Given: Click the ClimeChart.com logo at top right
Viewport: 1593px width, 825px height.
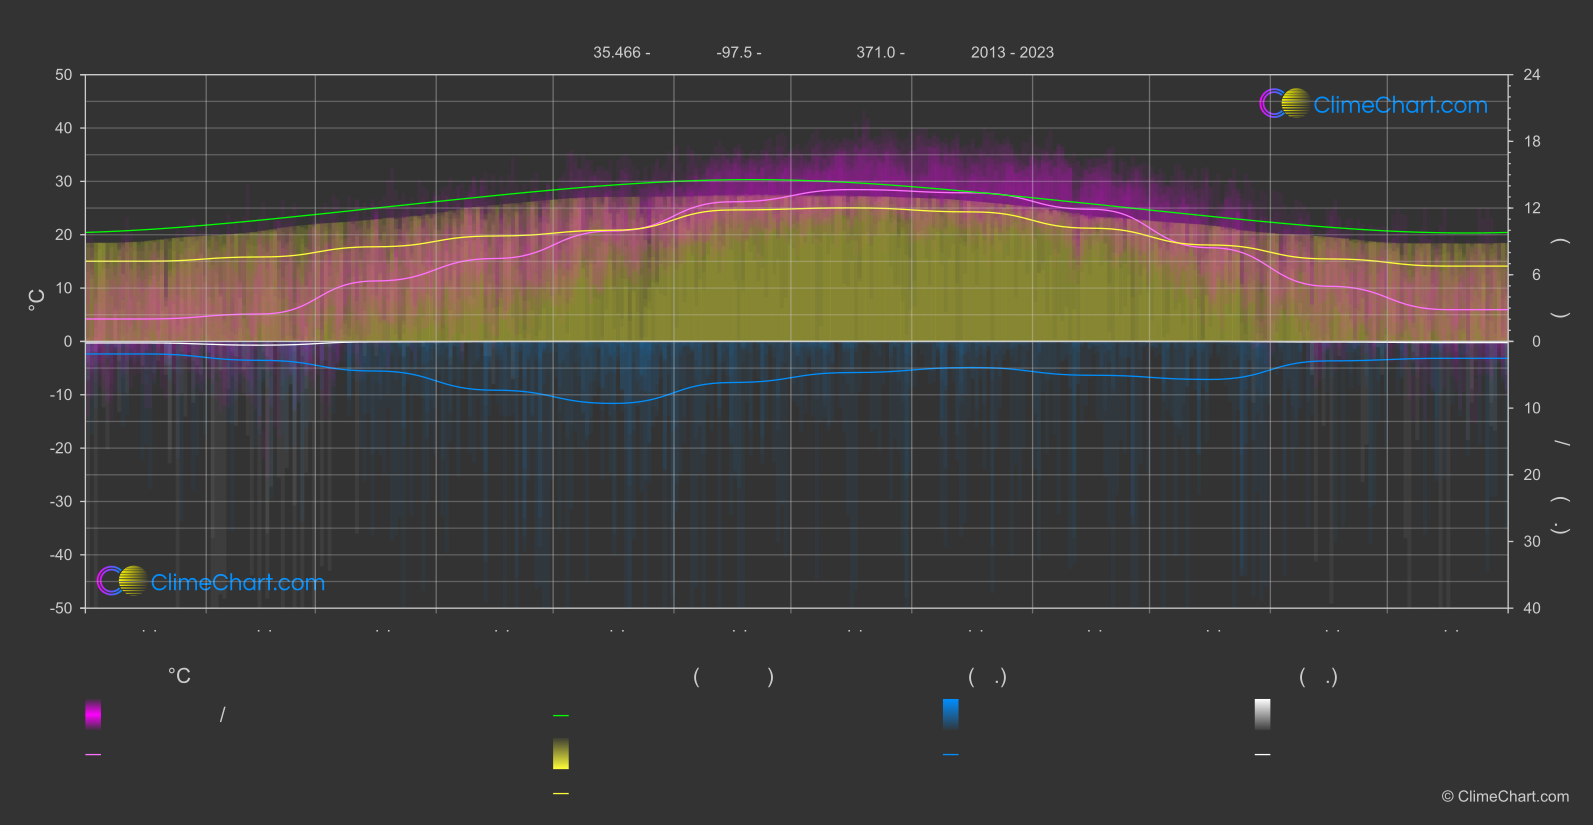Looking at the screenshot, I should (1373, 104).
